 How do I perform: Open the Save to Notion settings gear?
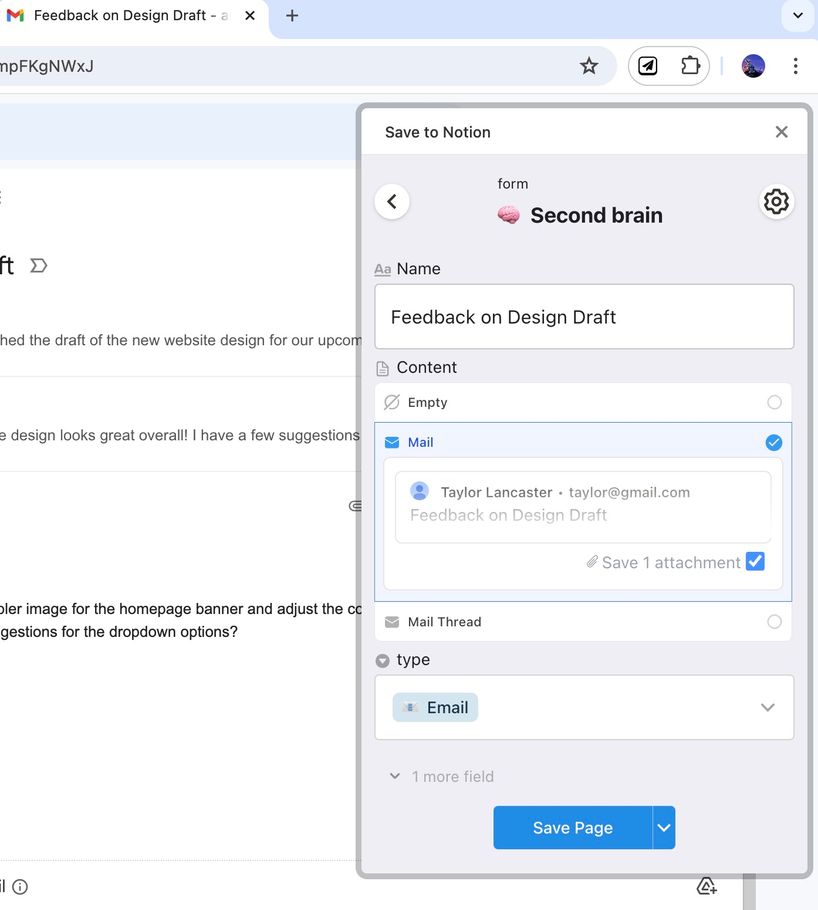point(777,201)
